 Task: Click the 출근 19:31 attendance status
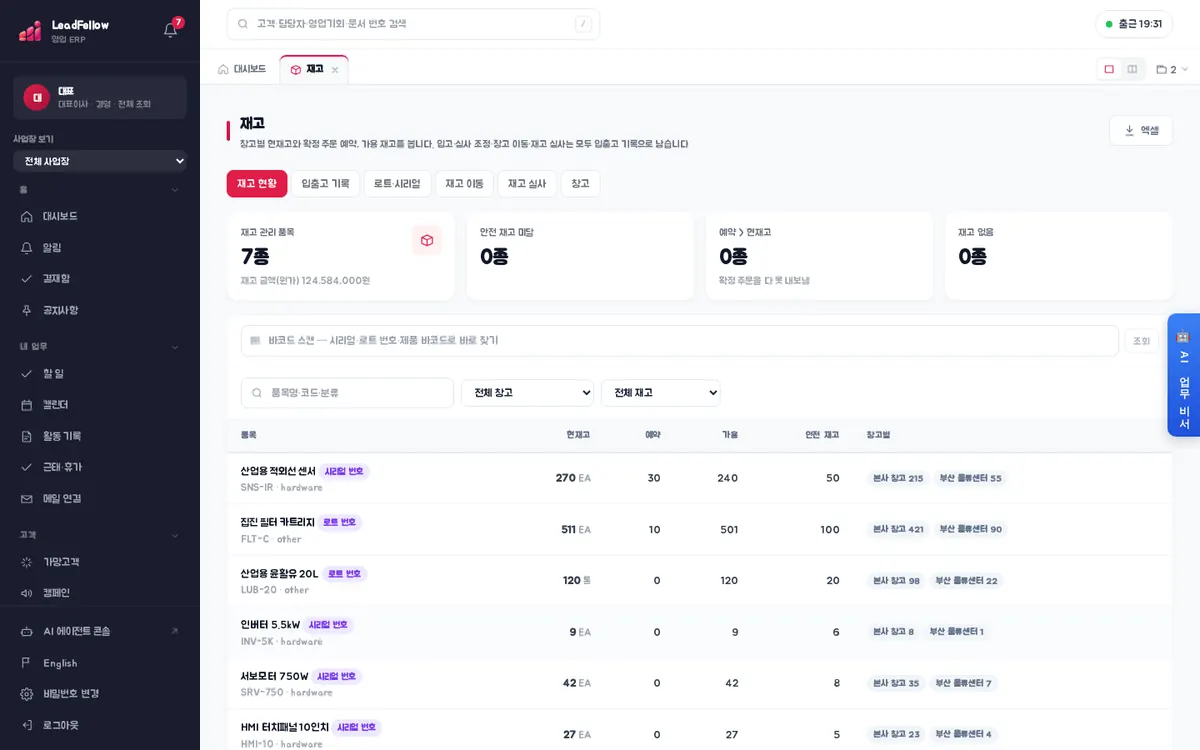point(1134,24)
